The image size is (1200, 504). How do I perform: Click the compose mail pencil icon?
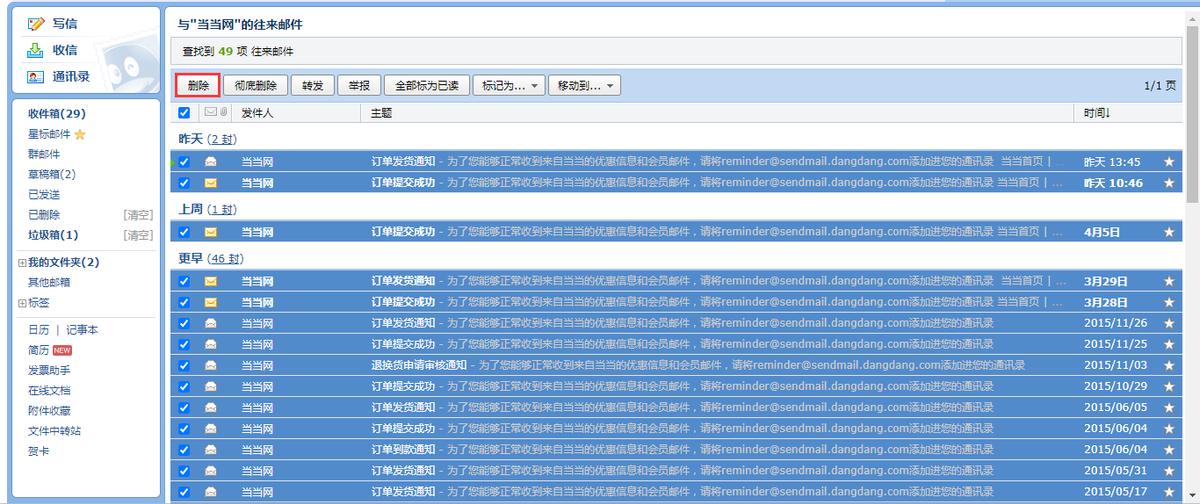36,23
